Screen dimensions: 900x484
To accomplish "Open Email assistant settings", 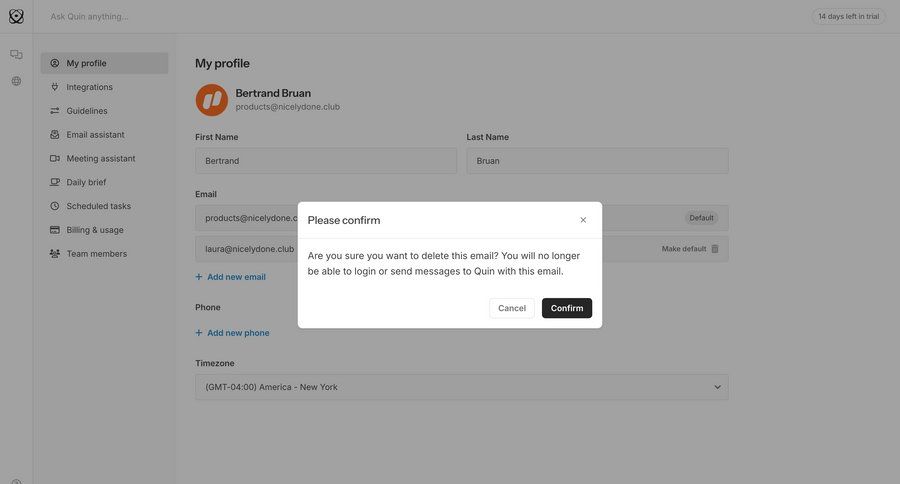I will tap(95, 135).
